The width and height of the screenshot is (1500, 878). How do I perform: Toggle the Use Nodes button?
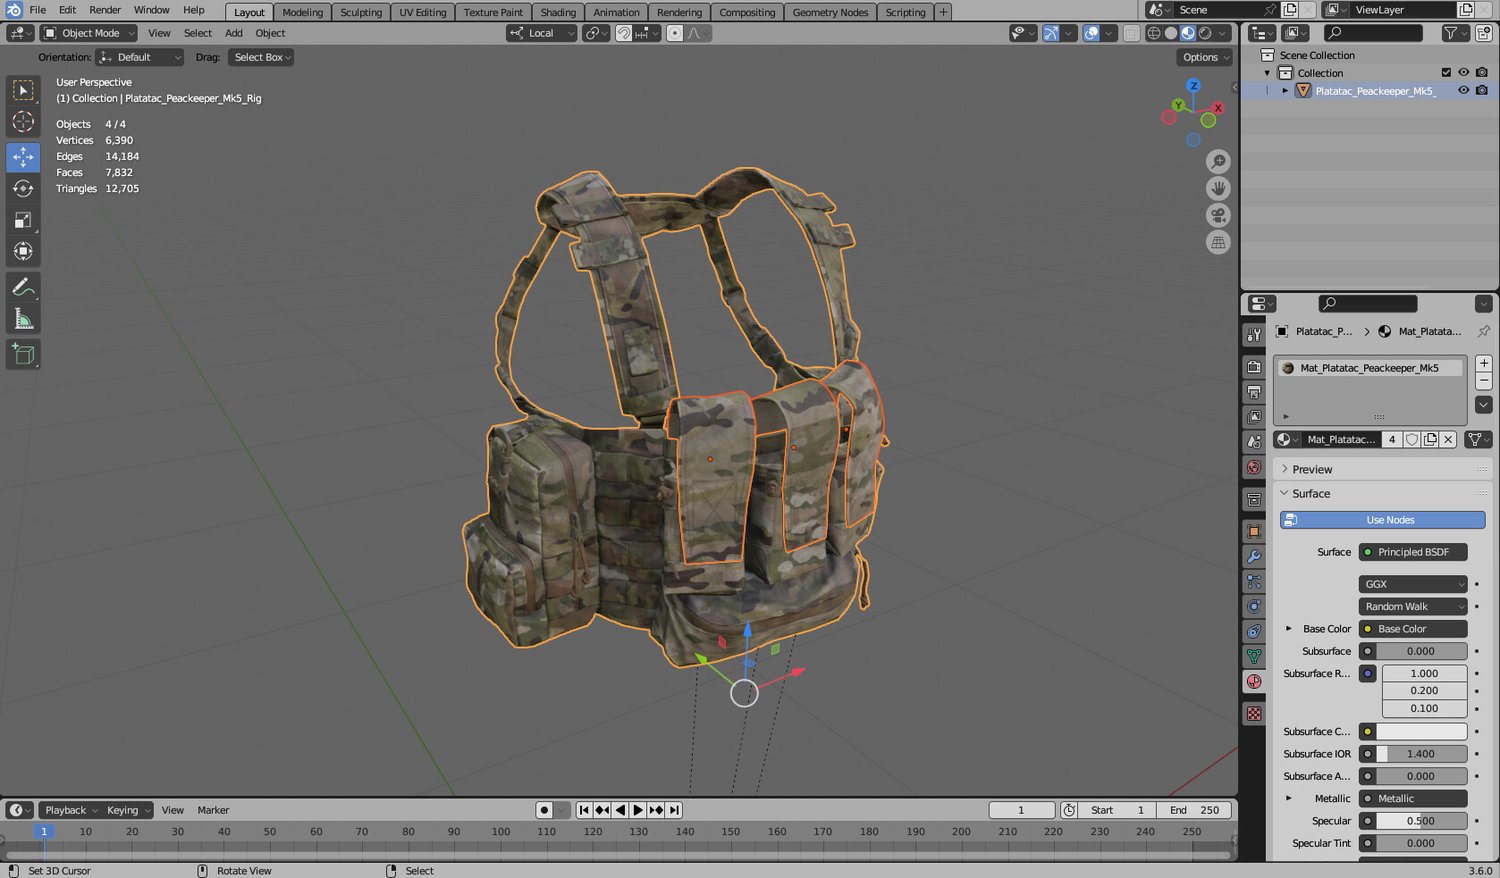(1382, 520)
